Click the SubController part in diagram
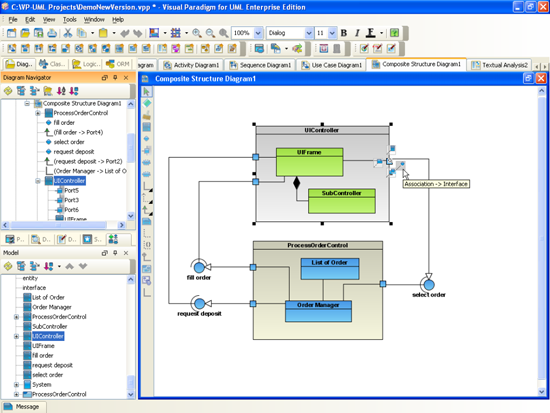Viewport: 550px width, 413px height. (x=342, y=201)
